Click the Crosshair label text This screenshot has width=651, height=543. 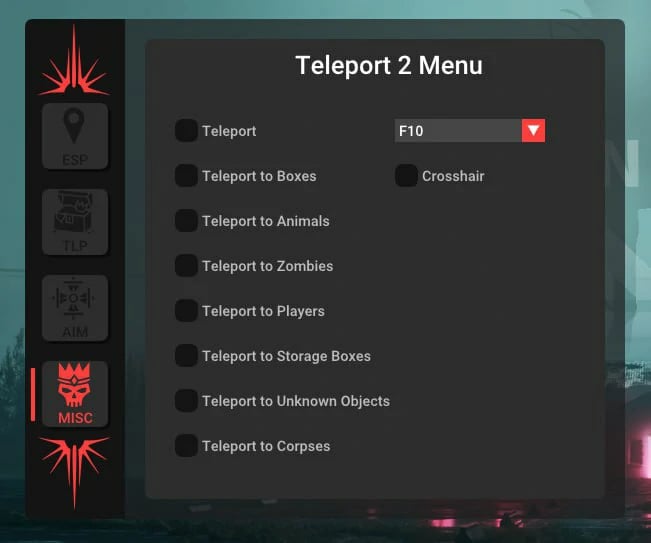click(x=453, y=176)
